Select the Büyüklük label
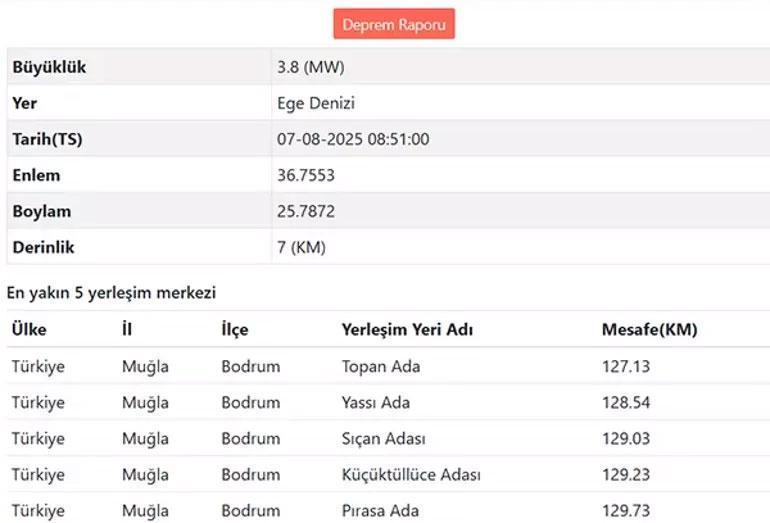Image resolution: width=770 pixels, height=523 pixels. point(49,67)
